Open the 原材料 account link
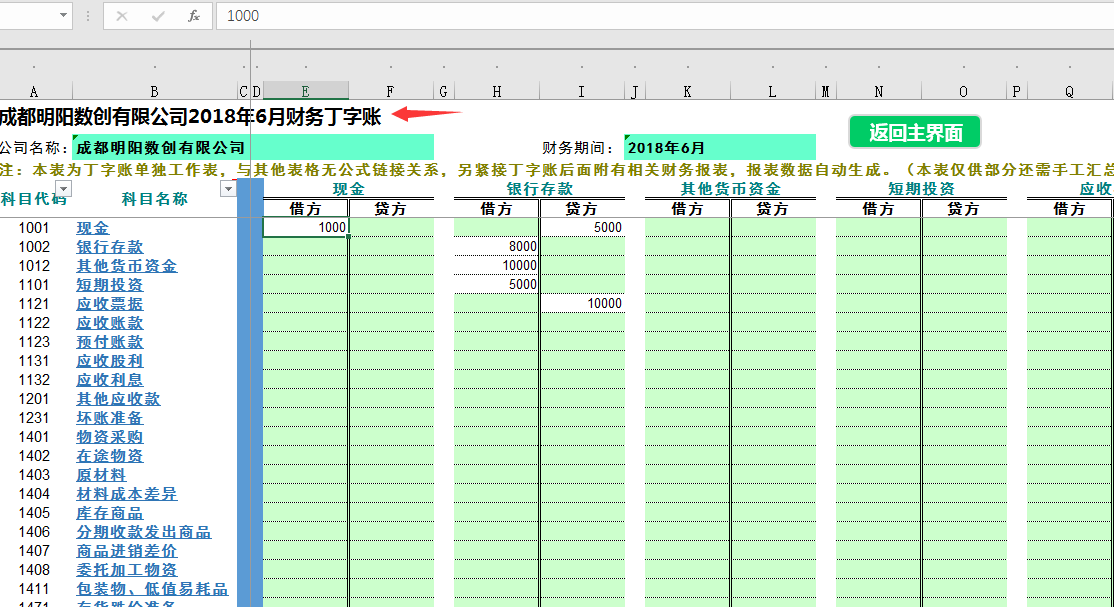 click(x=101, y=475)
